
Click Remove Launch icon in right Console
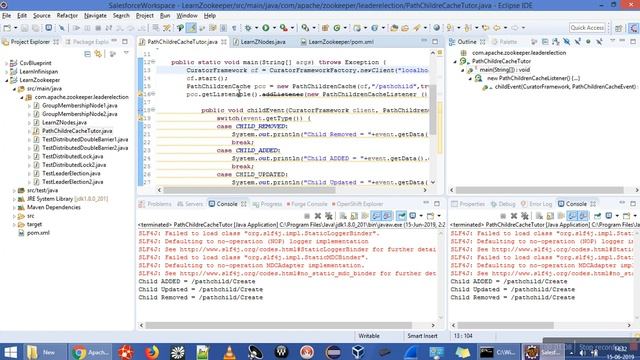[x=514, y=216]
